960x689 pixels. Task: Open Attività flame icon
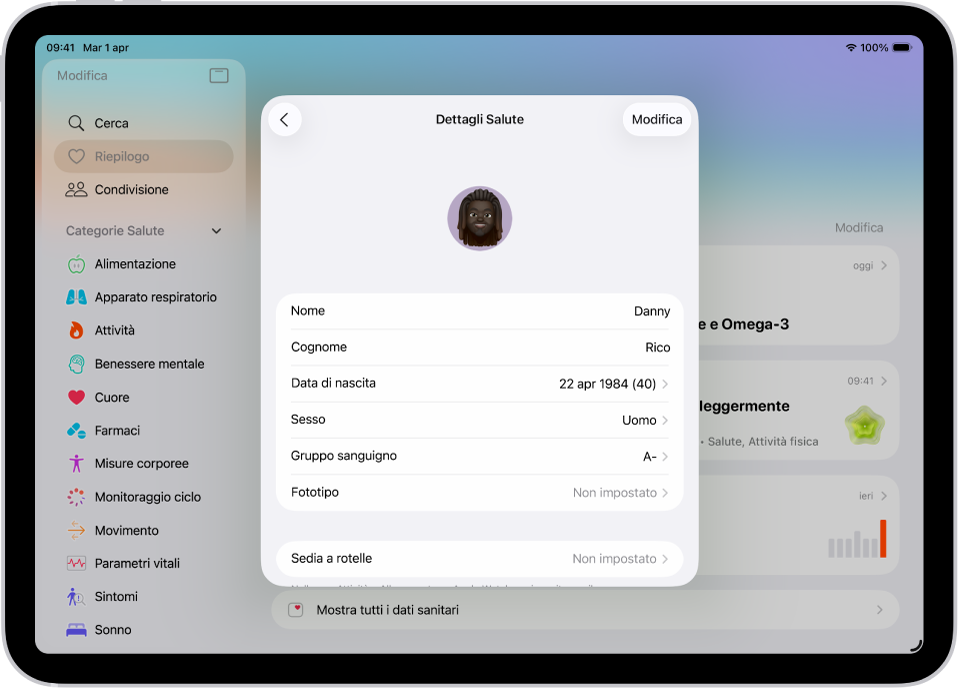click(77, 330)
